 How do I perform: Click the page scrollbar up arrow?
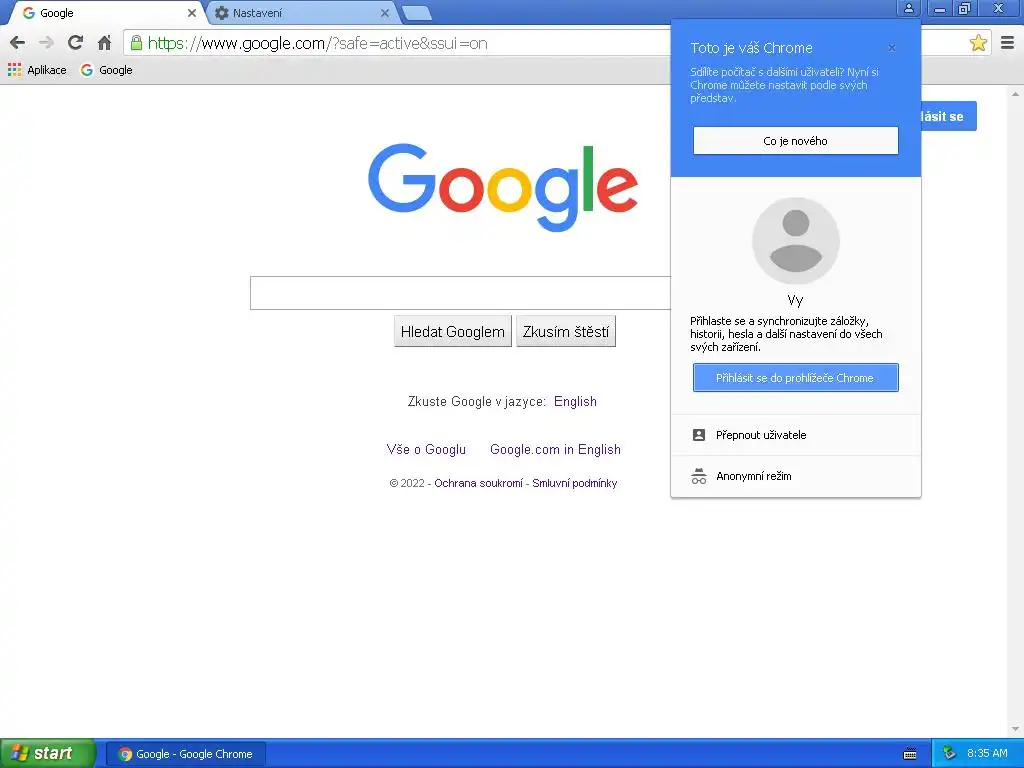coord(1015,95)
